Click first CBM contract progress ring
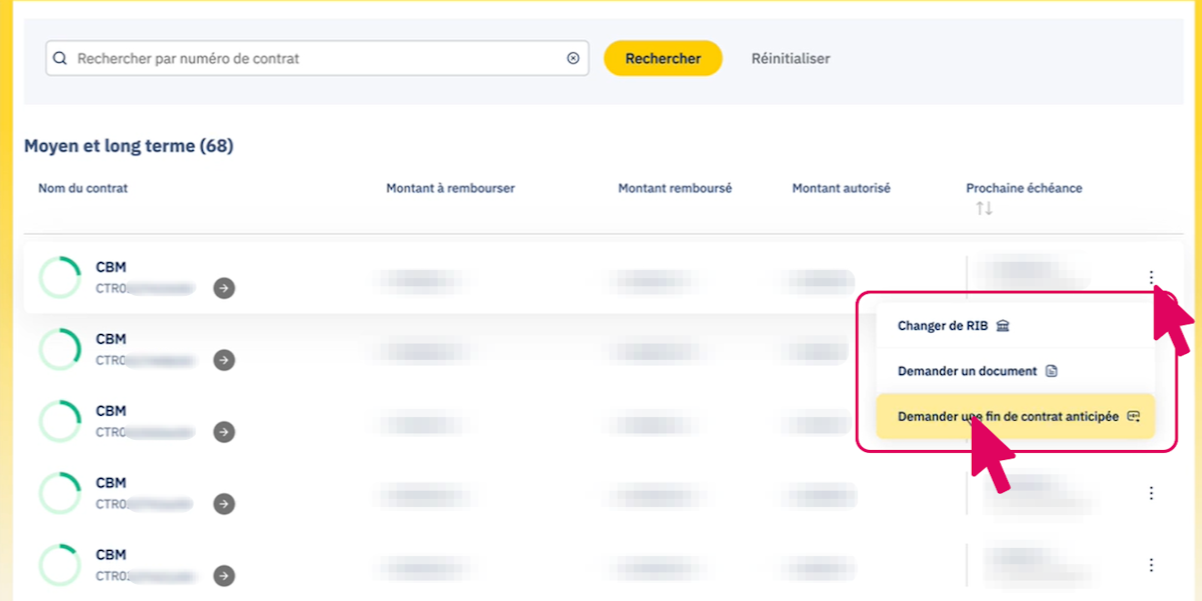The height and width of the screenshot is (601, 1202). pos(60,278)
